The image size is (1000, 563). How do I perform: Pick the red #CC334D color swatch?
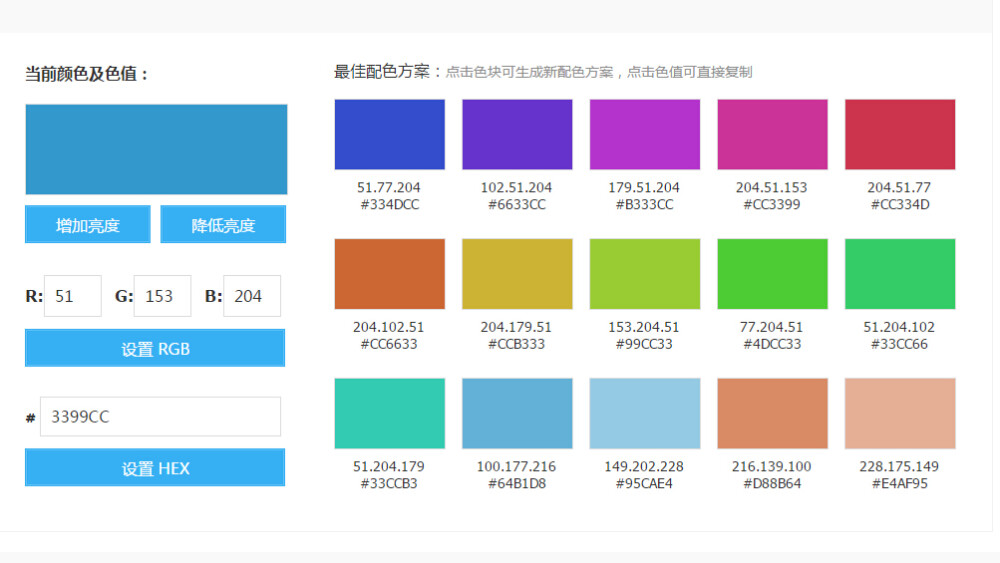[x=900, y=134]
